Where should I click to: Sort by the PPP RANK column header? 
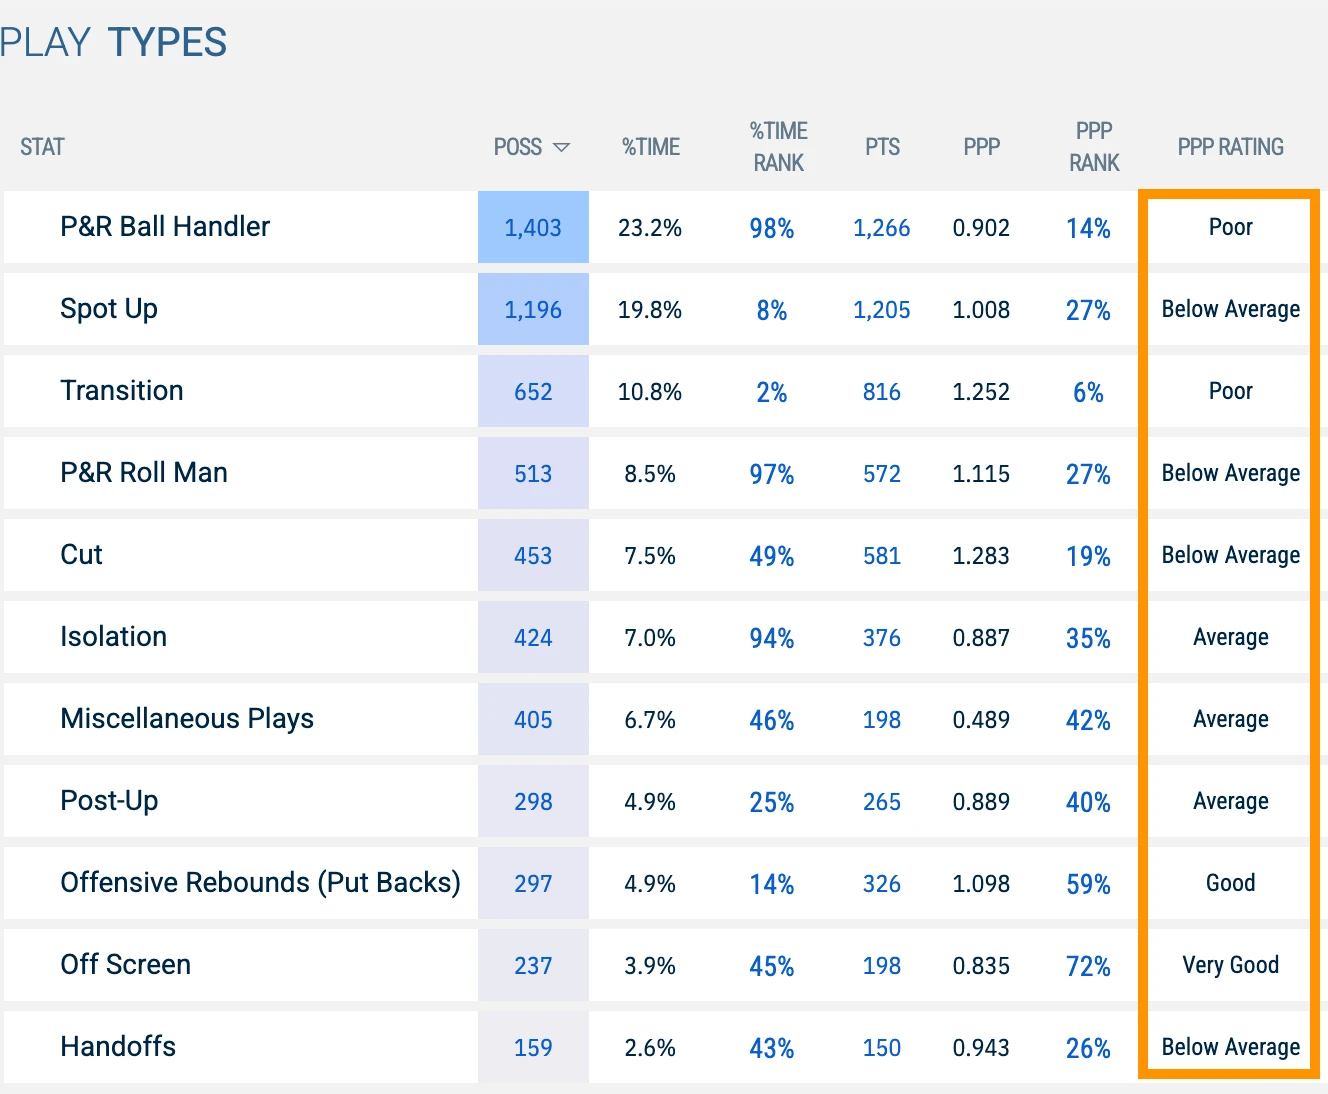point(1094,146)
